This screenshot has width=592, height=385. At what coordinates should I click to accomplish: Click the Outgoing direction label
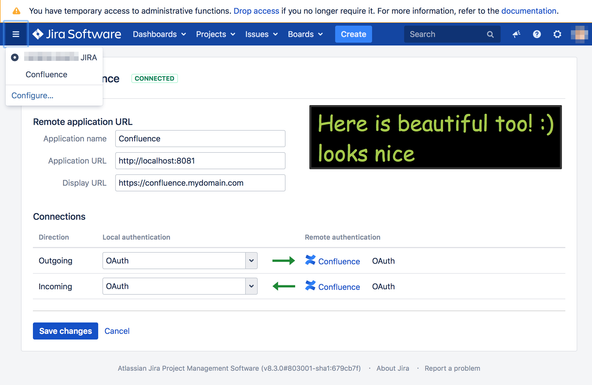(55, 261)
